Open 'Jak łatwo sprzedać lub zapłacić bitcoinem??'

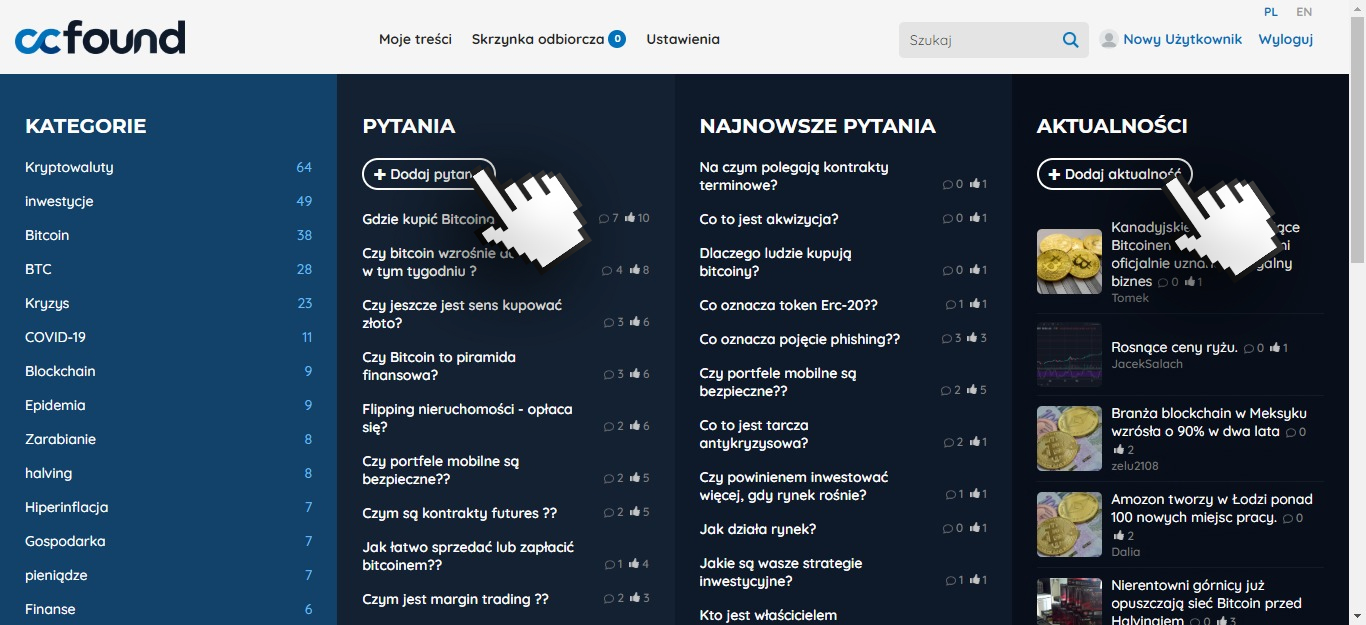coord(468,556)
